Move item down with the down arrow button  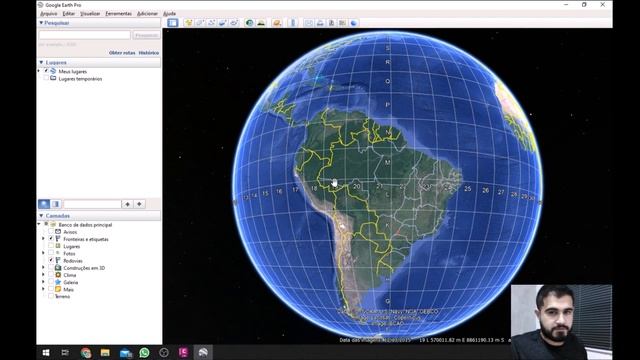(x=139, y=204)
